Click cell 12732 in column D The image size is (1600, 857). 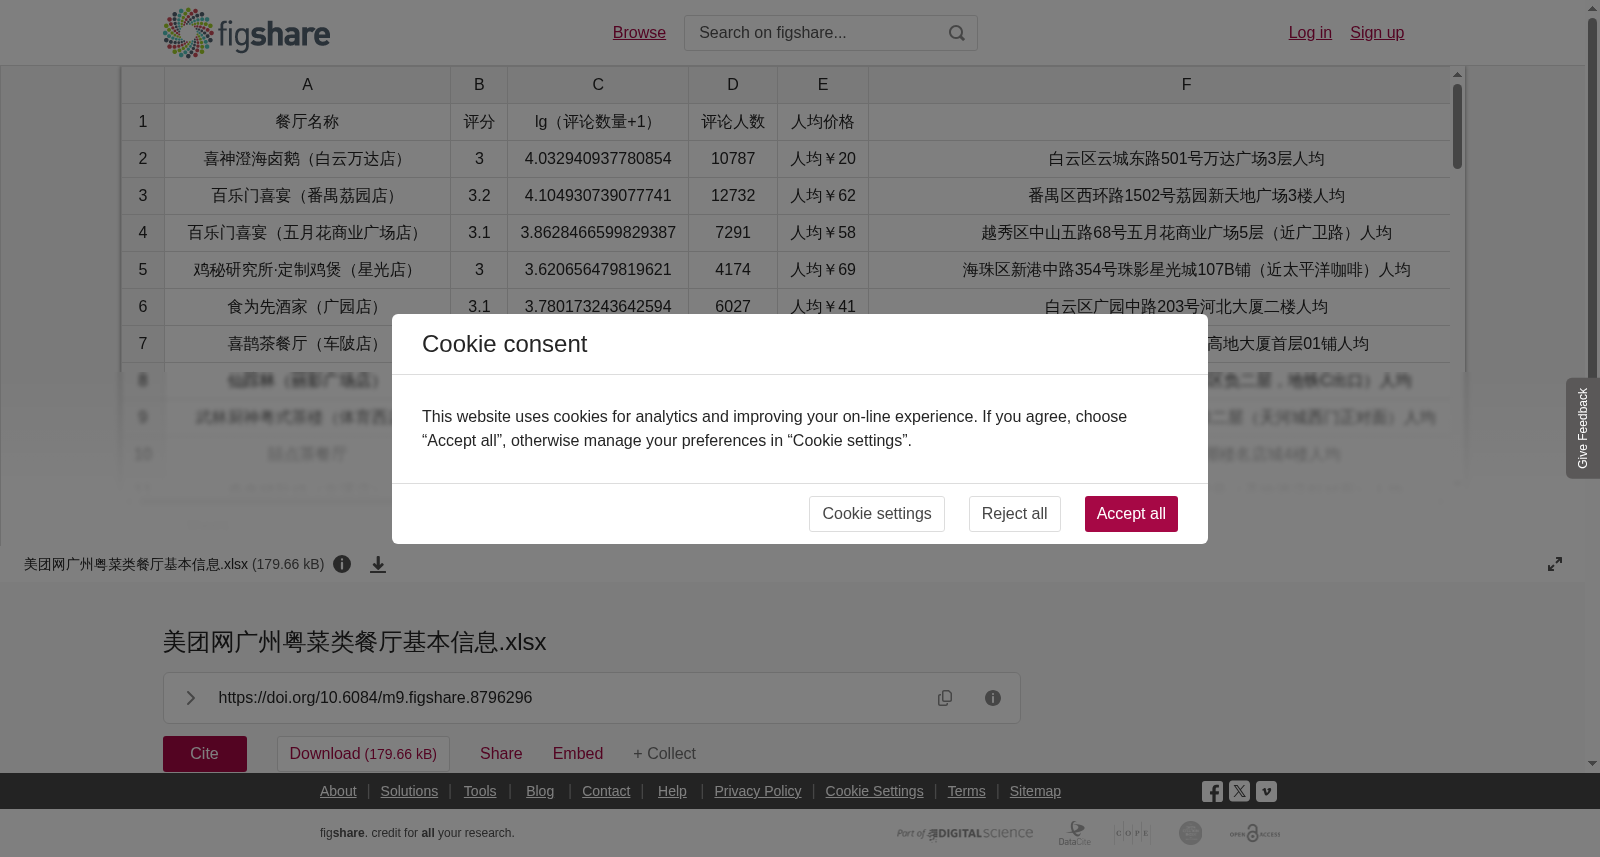[733, 196]
